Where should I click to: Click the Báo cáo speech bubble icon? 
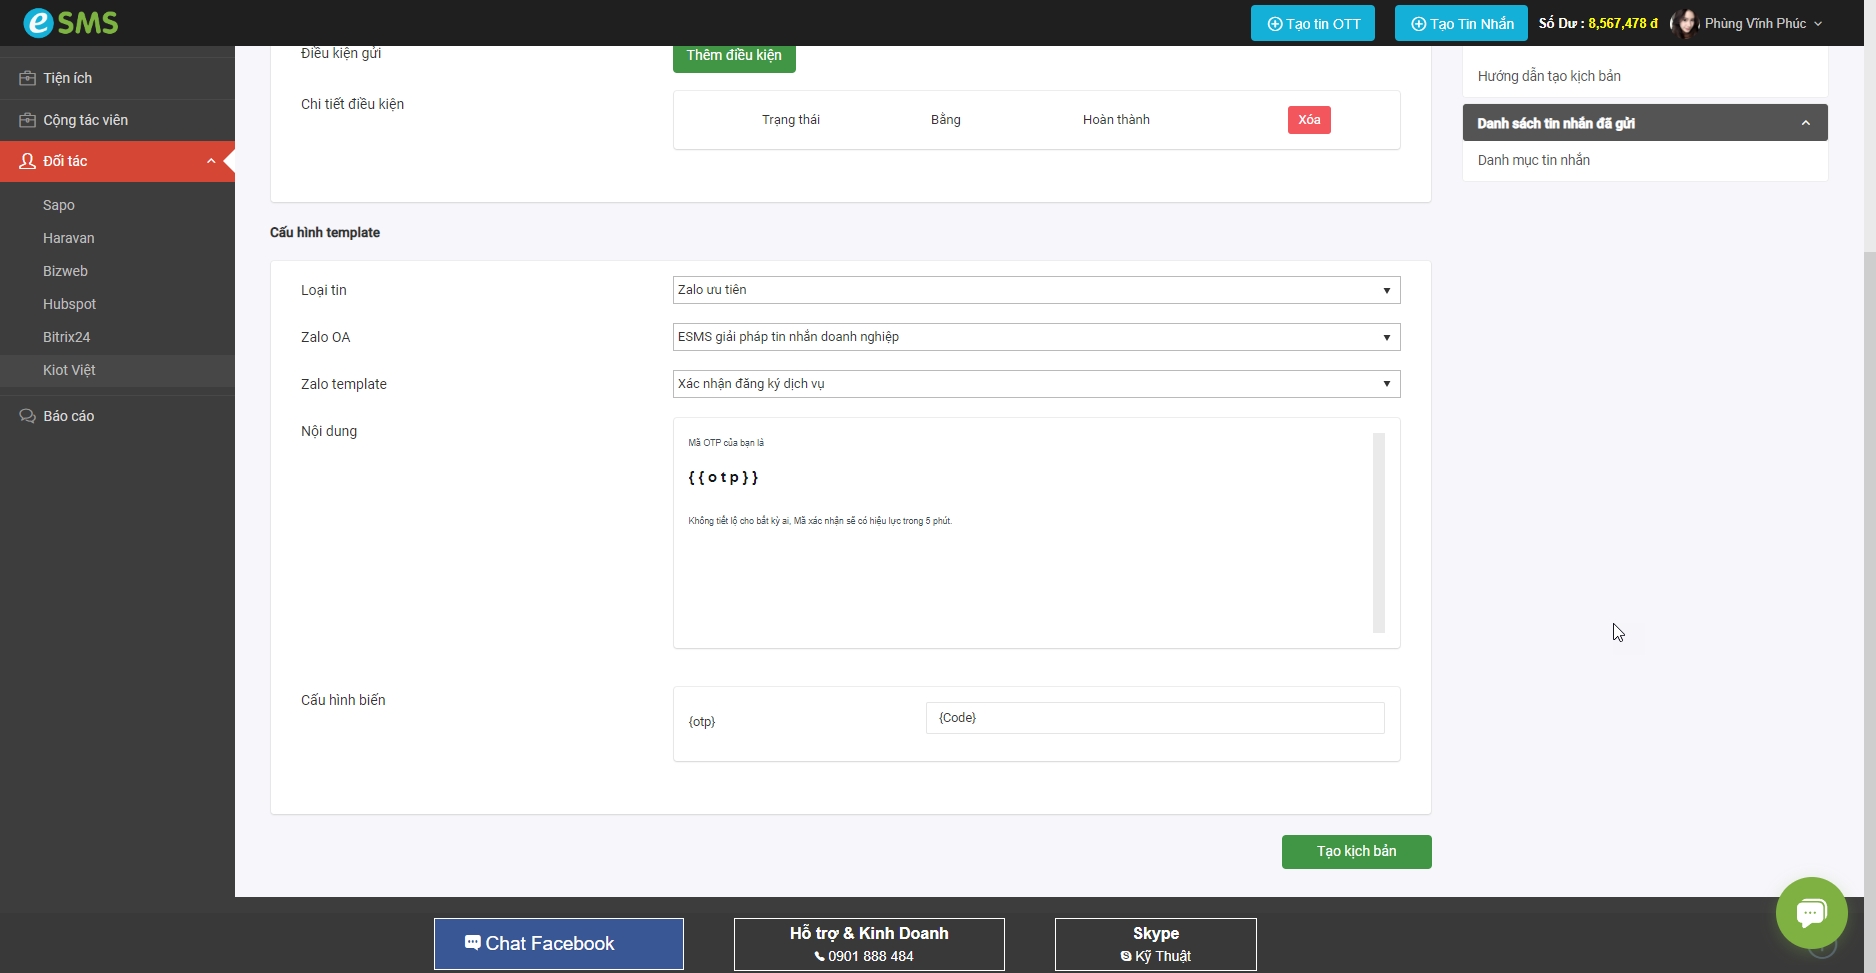tap(27, 416)
